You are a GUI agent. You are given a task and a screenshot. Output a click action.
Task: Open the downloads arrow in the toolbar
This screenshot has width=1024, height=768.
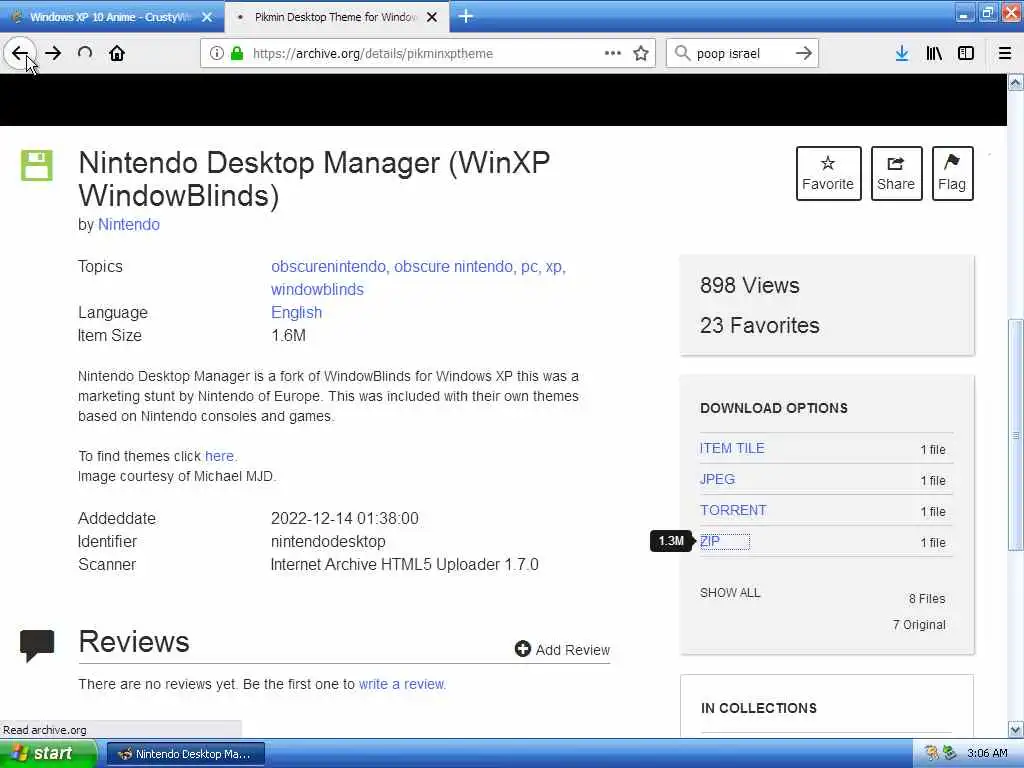pos(902,54)
